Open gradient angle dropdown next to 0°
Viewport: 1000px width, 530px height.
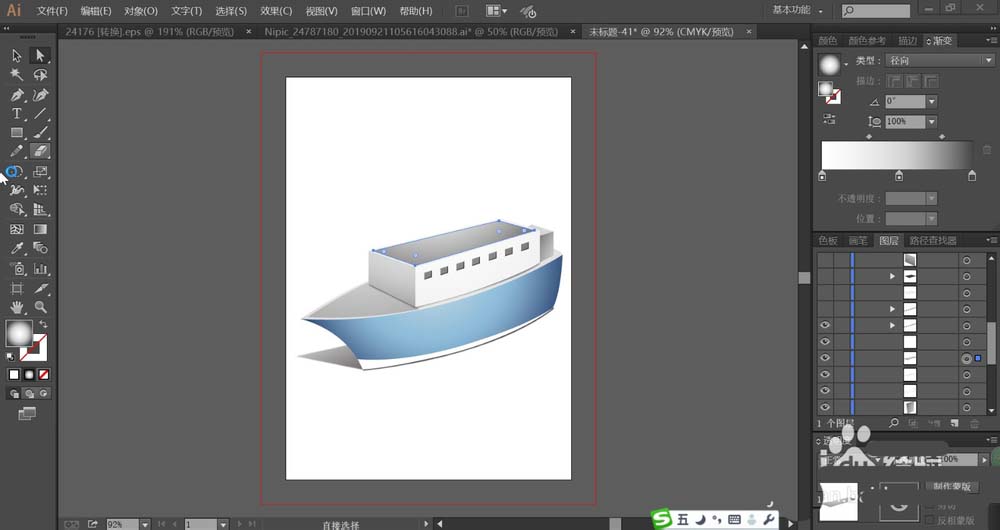(932, 101)
